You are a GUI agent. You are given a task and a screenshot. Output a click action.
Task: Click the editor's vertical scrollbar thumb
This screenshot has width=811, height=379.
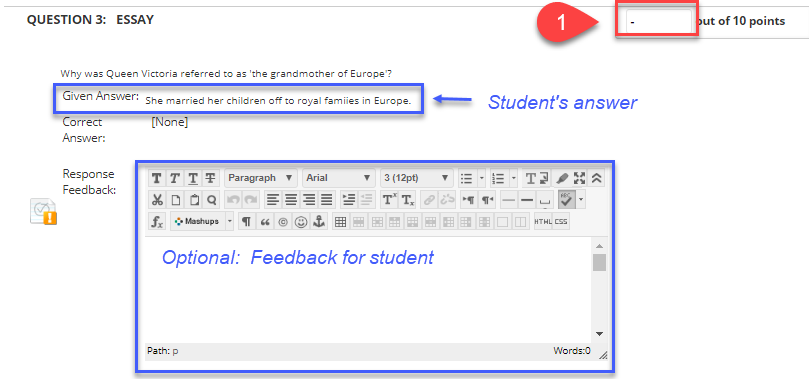point(599,262)
